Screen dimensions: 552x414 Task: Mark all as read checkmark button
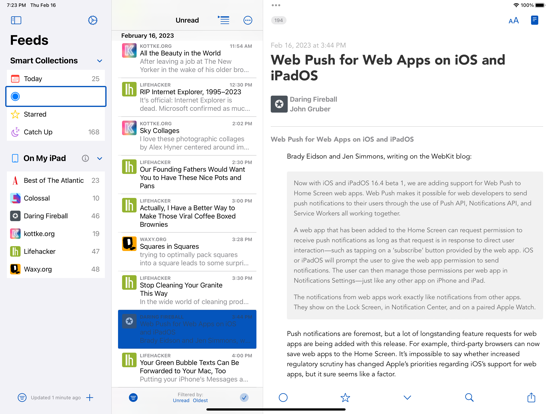pos(244,397)
